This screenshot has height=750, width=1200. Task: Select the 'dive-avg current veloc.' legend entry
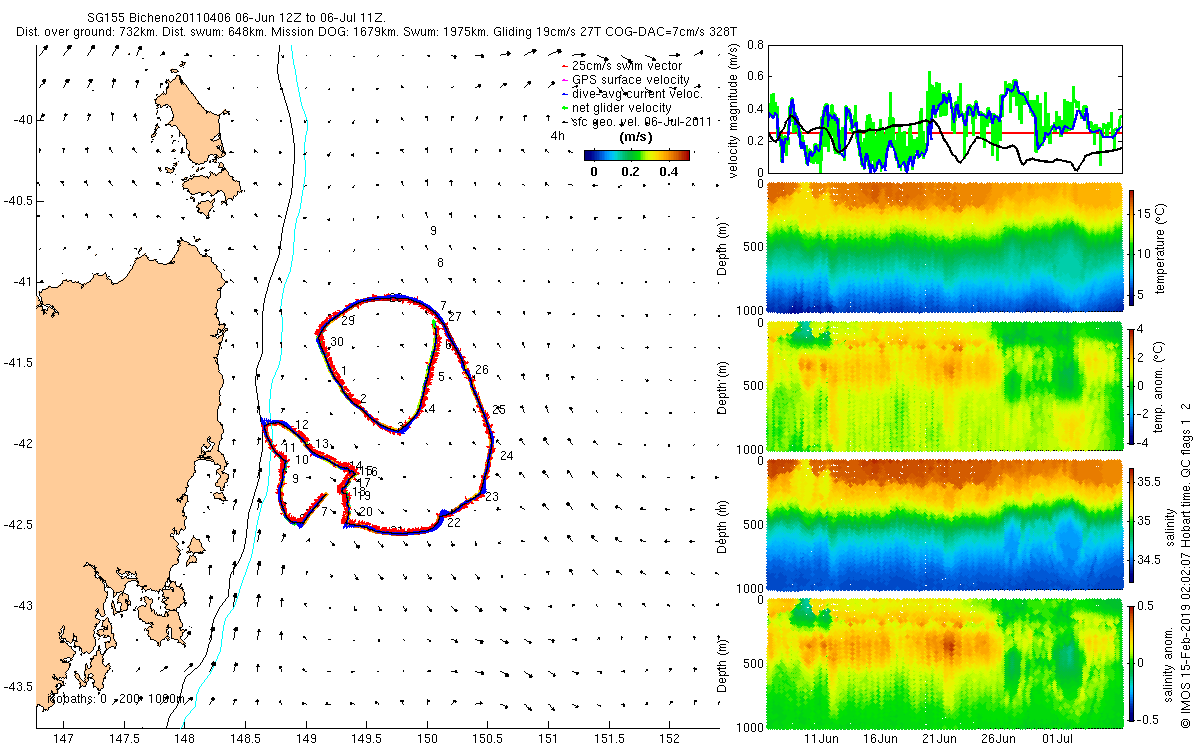coord(633,93)
